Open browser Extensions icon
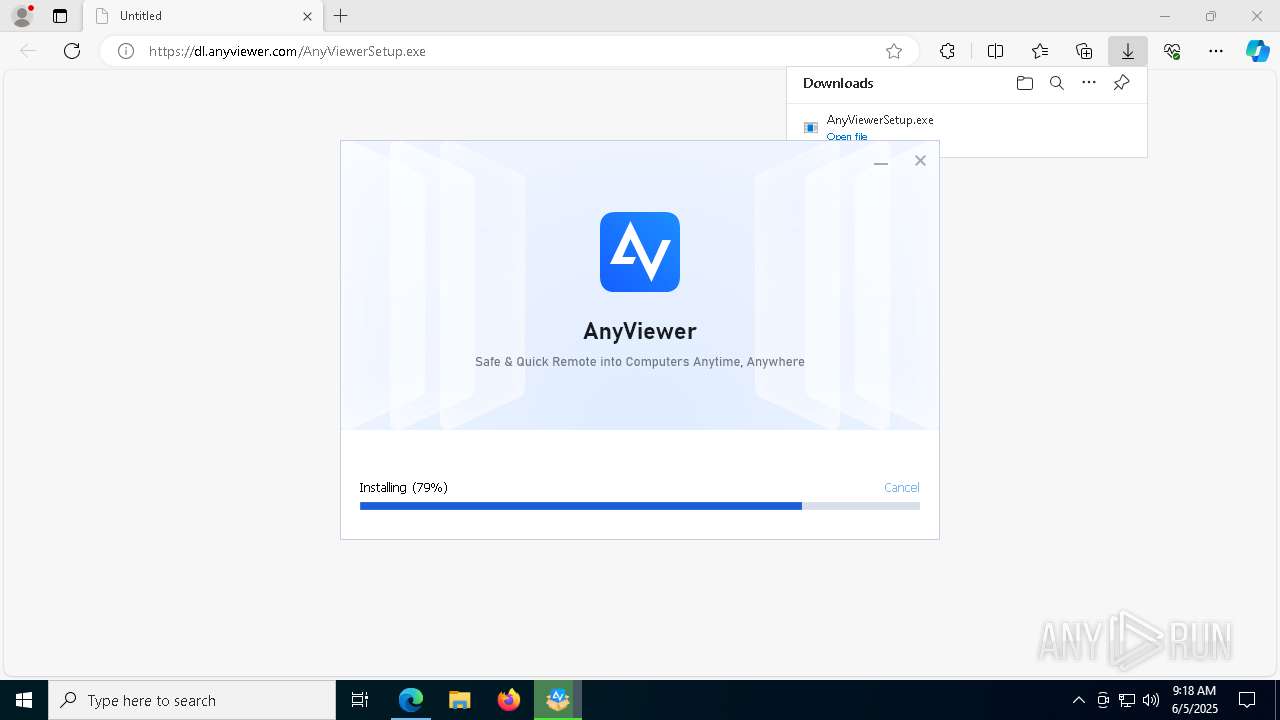 tap(947, 51)
